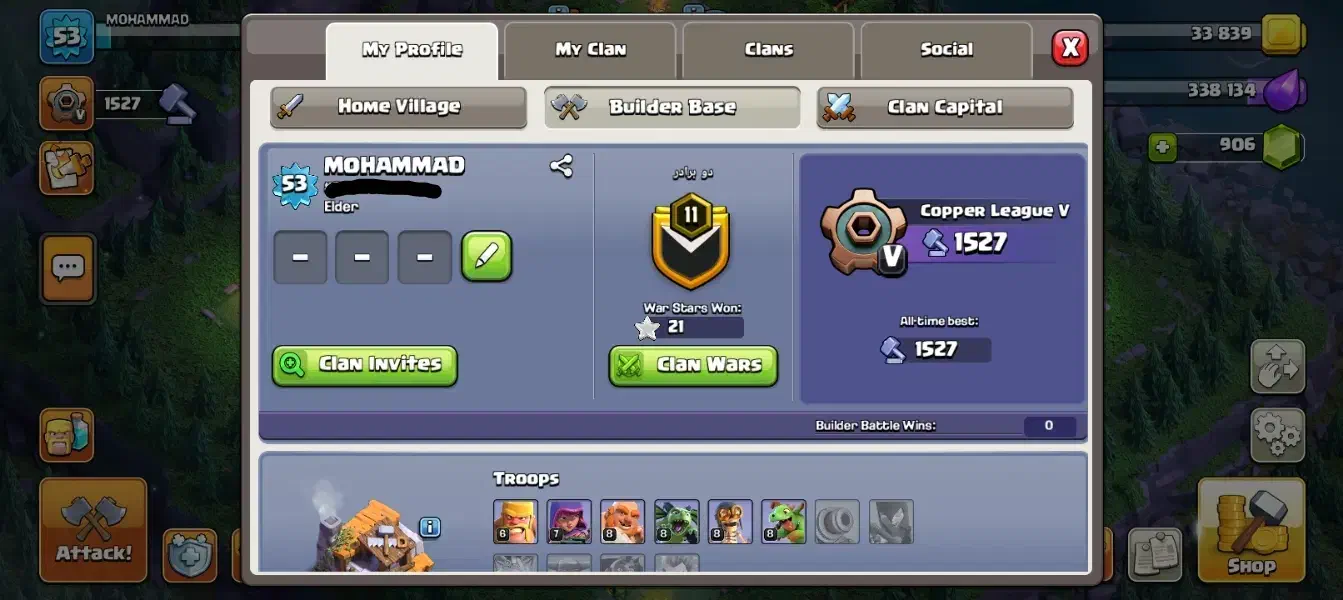
Task: Click the green plus add gems icon
Action: pyautogui.click(x=1162, y=148)
